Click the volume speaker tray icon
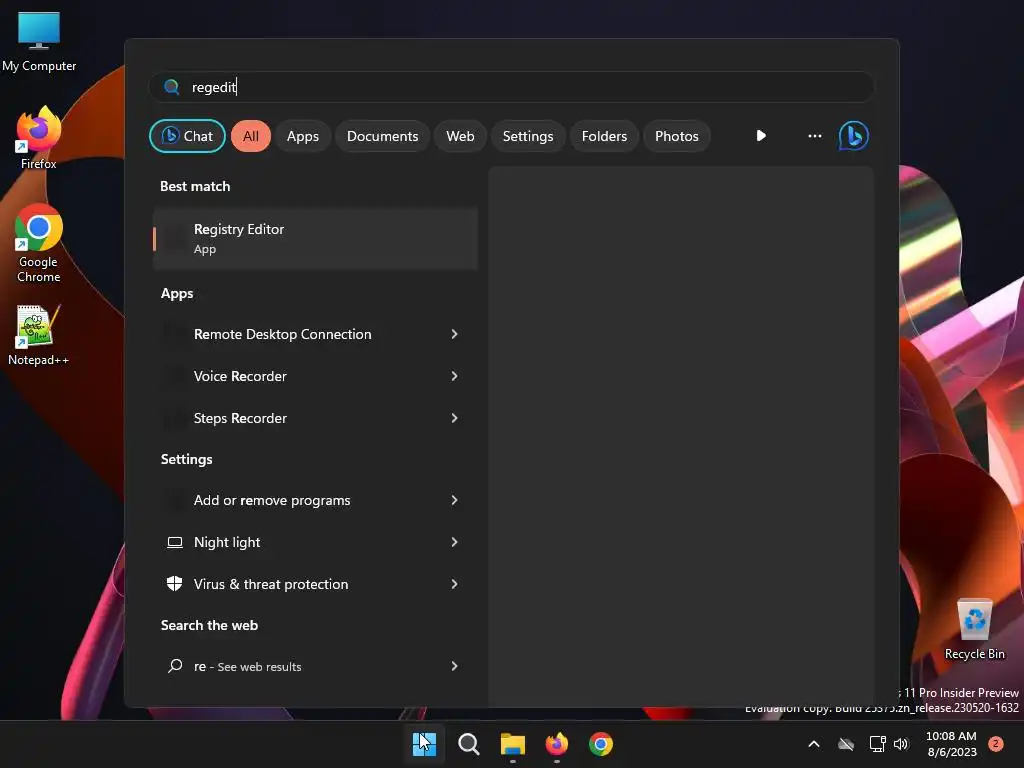This screenshot has height=768, width=1024. tap(901, 744)
